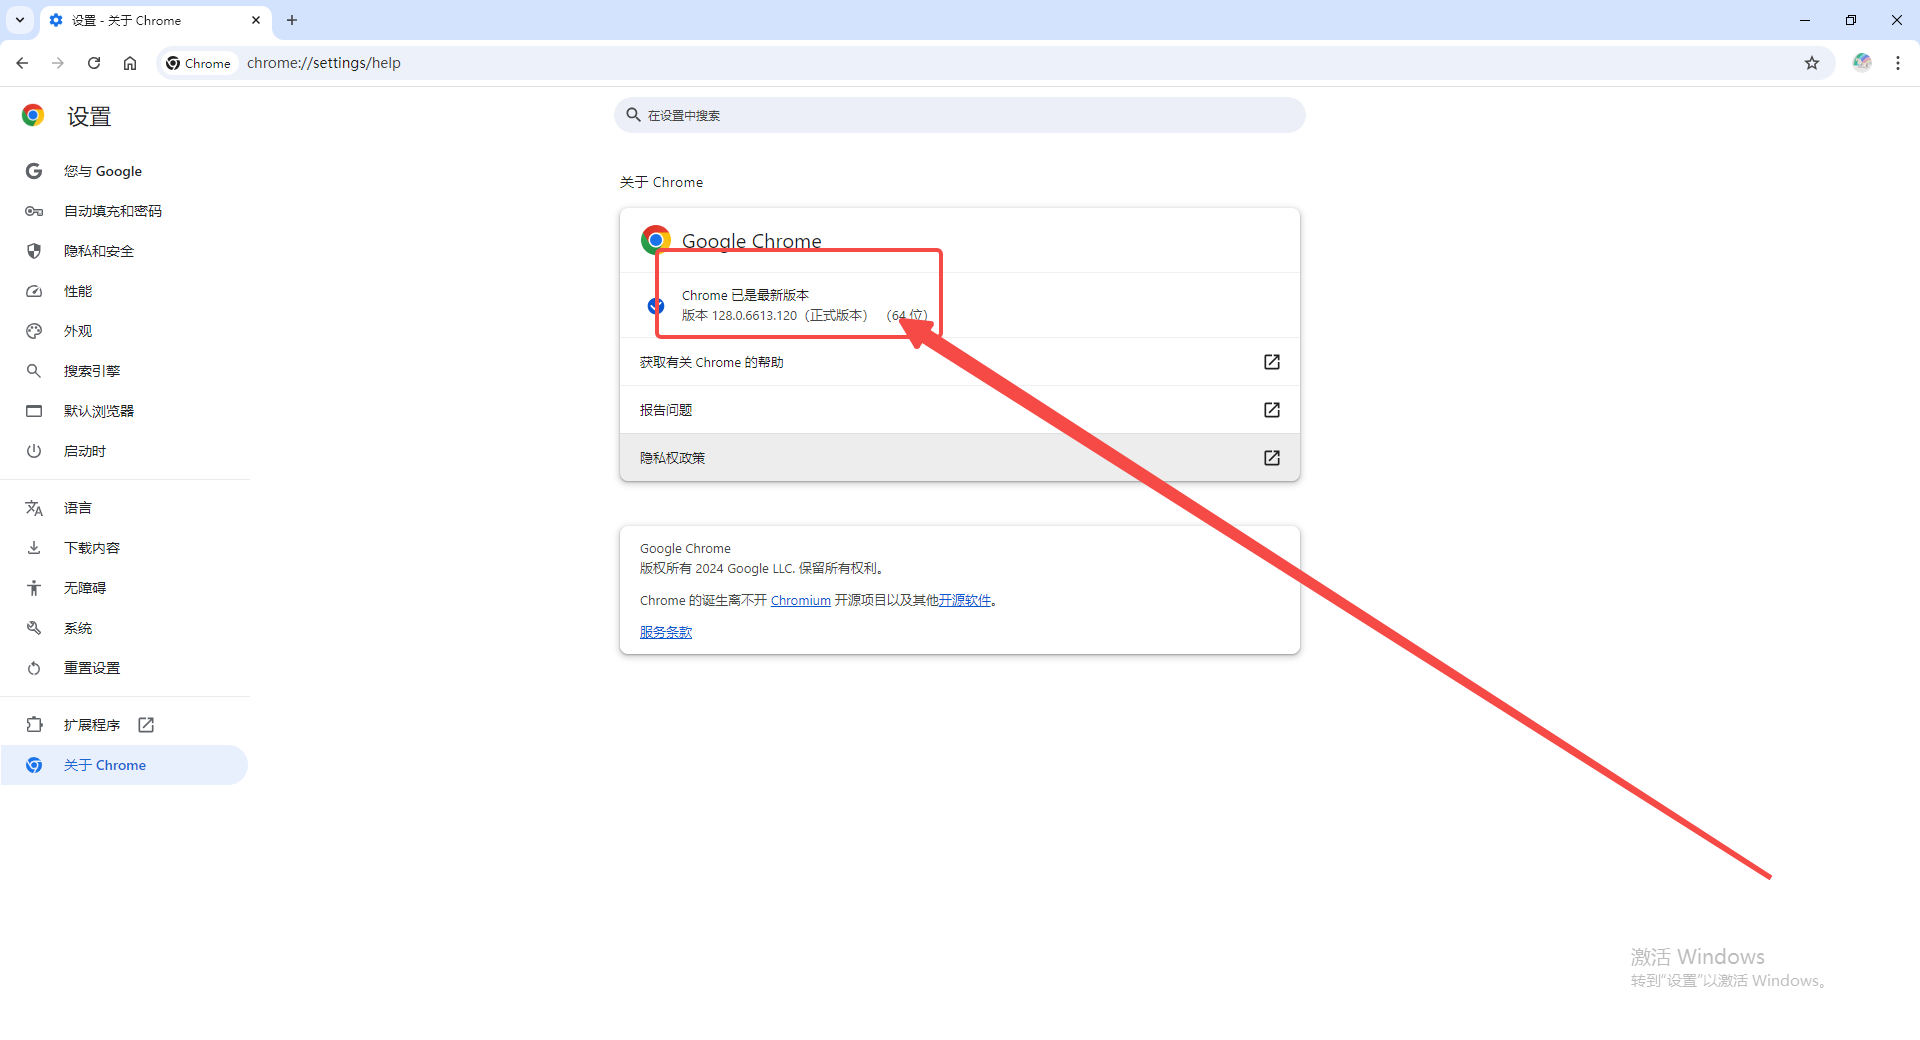The width and height of the screenshot is (1920, 1040).
Task: Click the Chrome logo beside 设置 title
Action: [x=33, y=116]
